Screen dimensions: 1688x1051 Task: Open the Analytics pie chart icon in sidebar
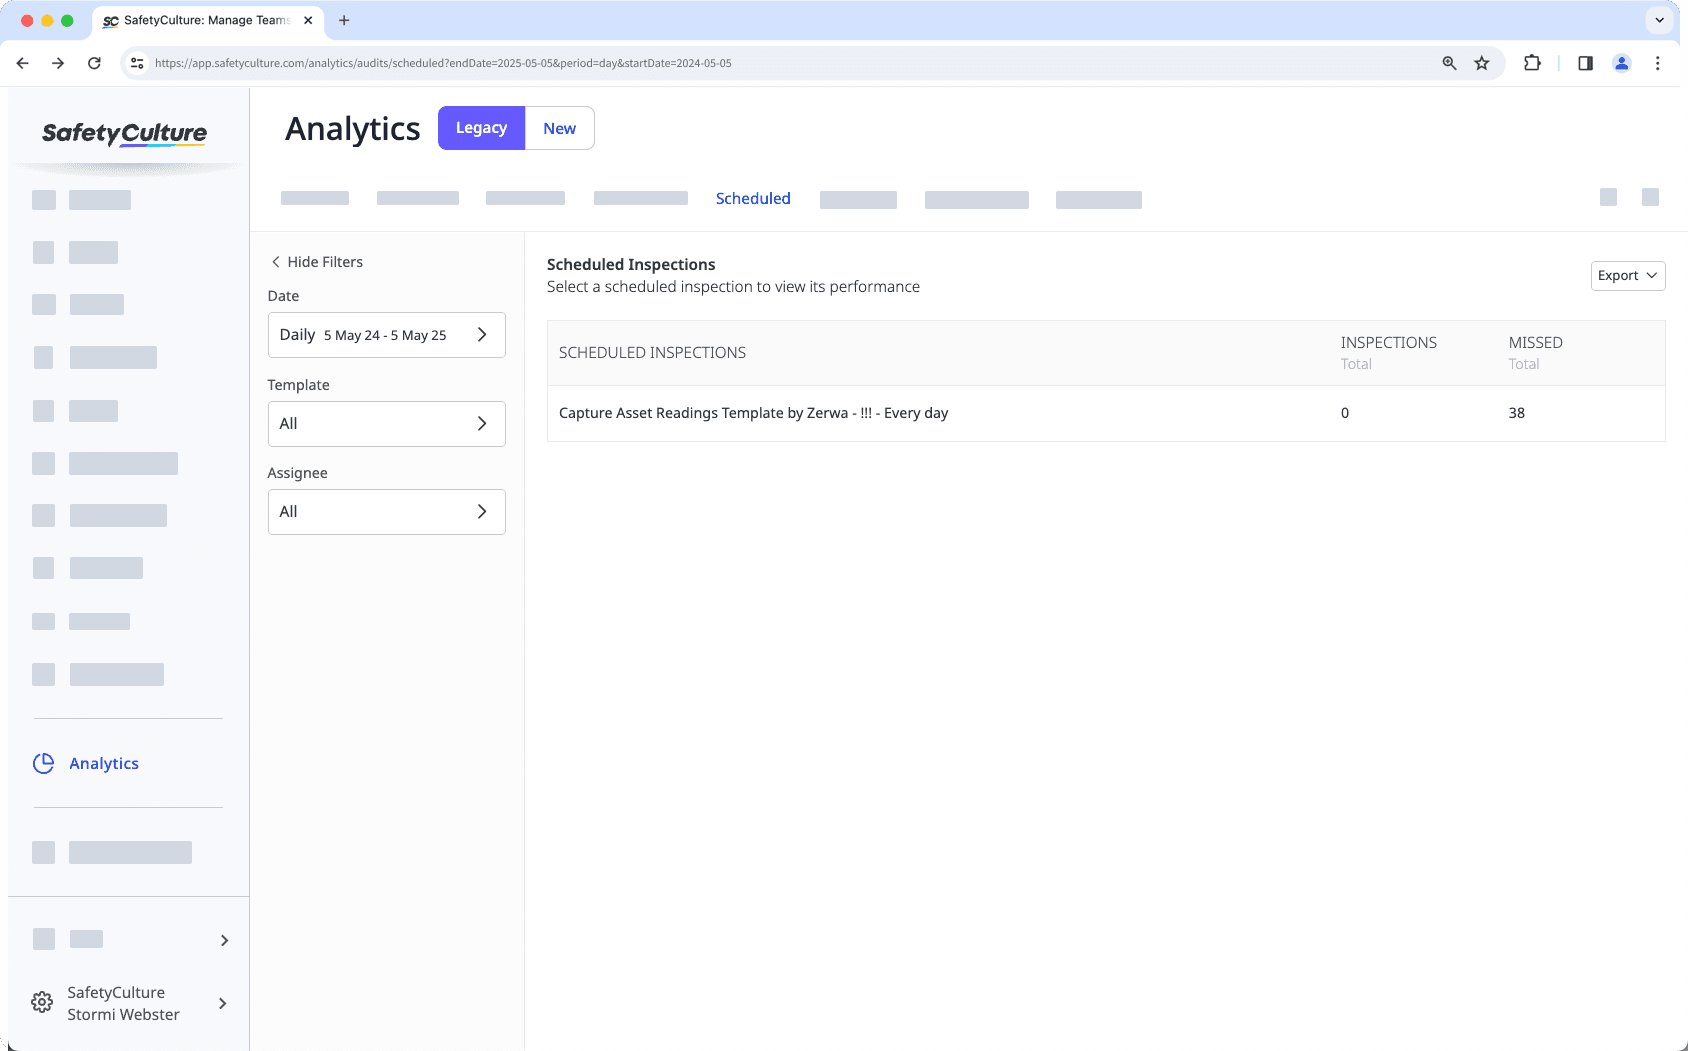(43, 763)
